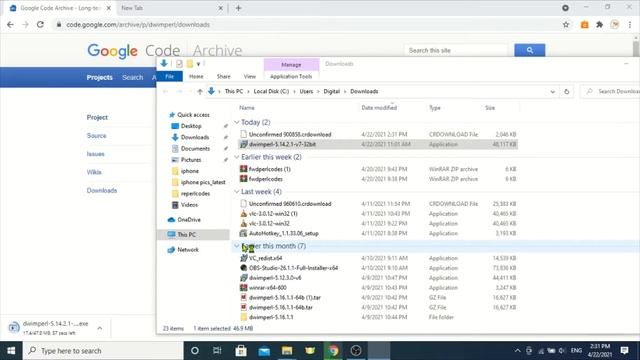The image size is (640, 360).
Task: Open the View ribbon tab
Action: tap(249, 76)
